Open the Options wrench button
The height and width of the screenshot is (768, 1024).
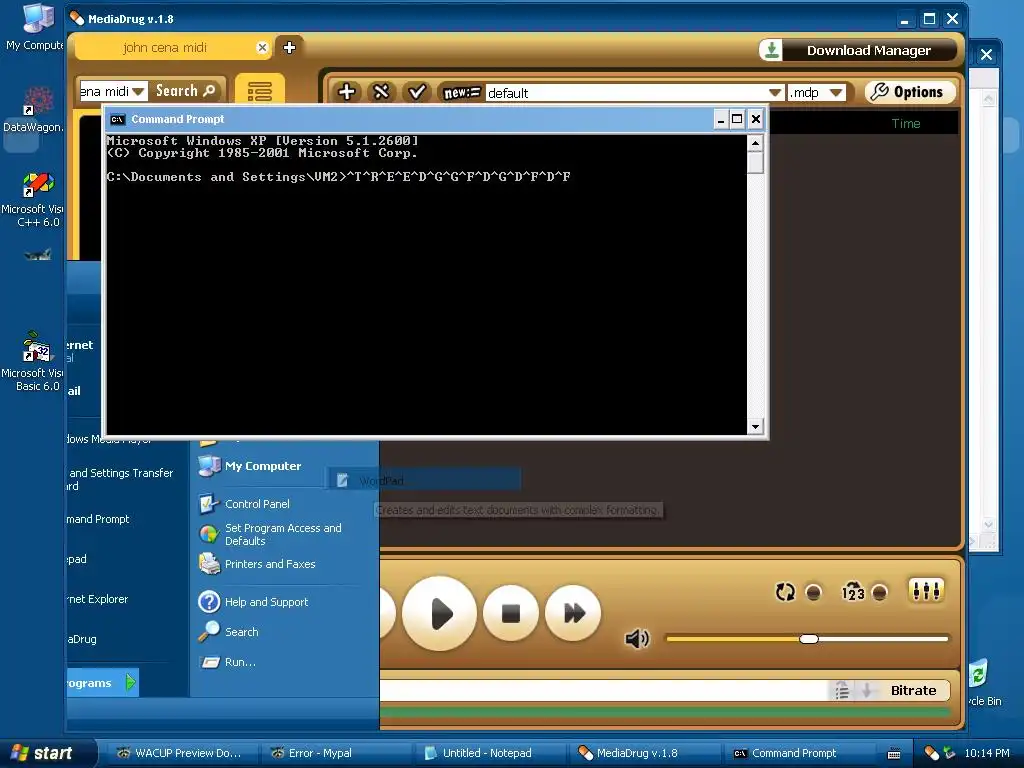point(909,92)
